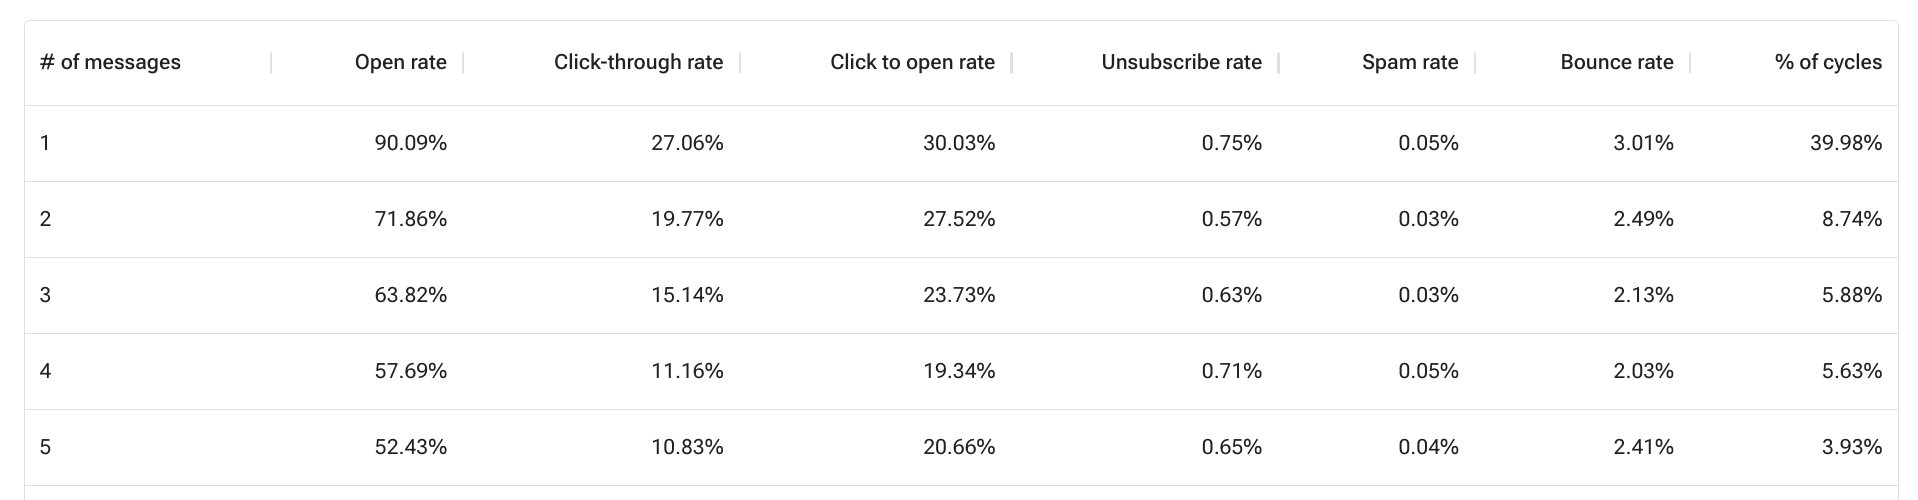
Task: Click the resize divider after '# of messages'
Action: tap(271, 63)
